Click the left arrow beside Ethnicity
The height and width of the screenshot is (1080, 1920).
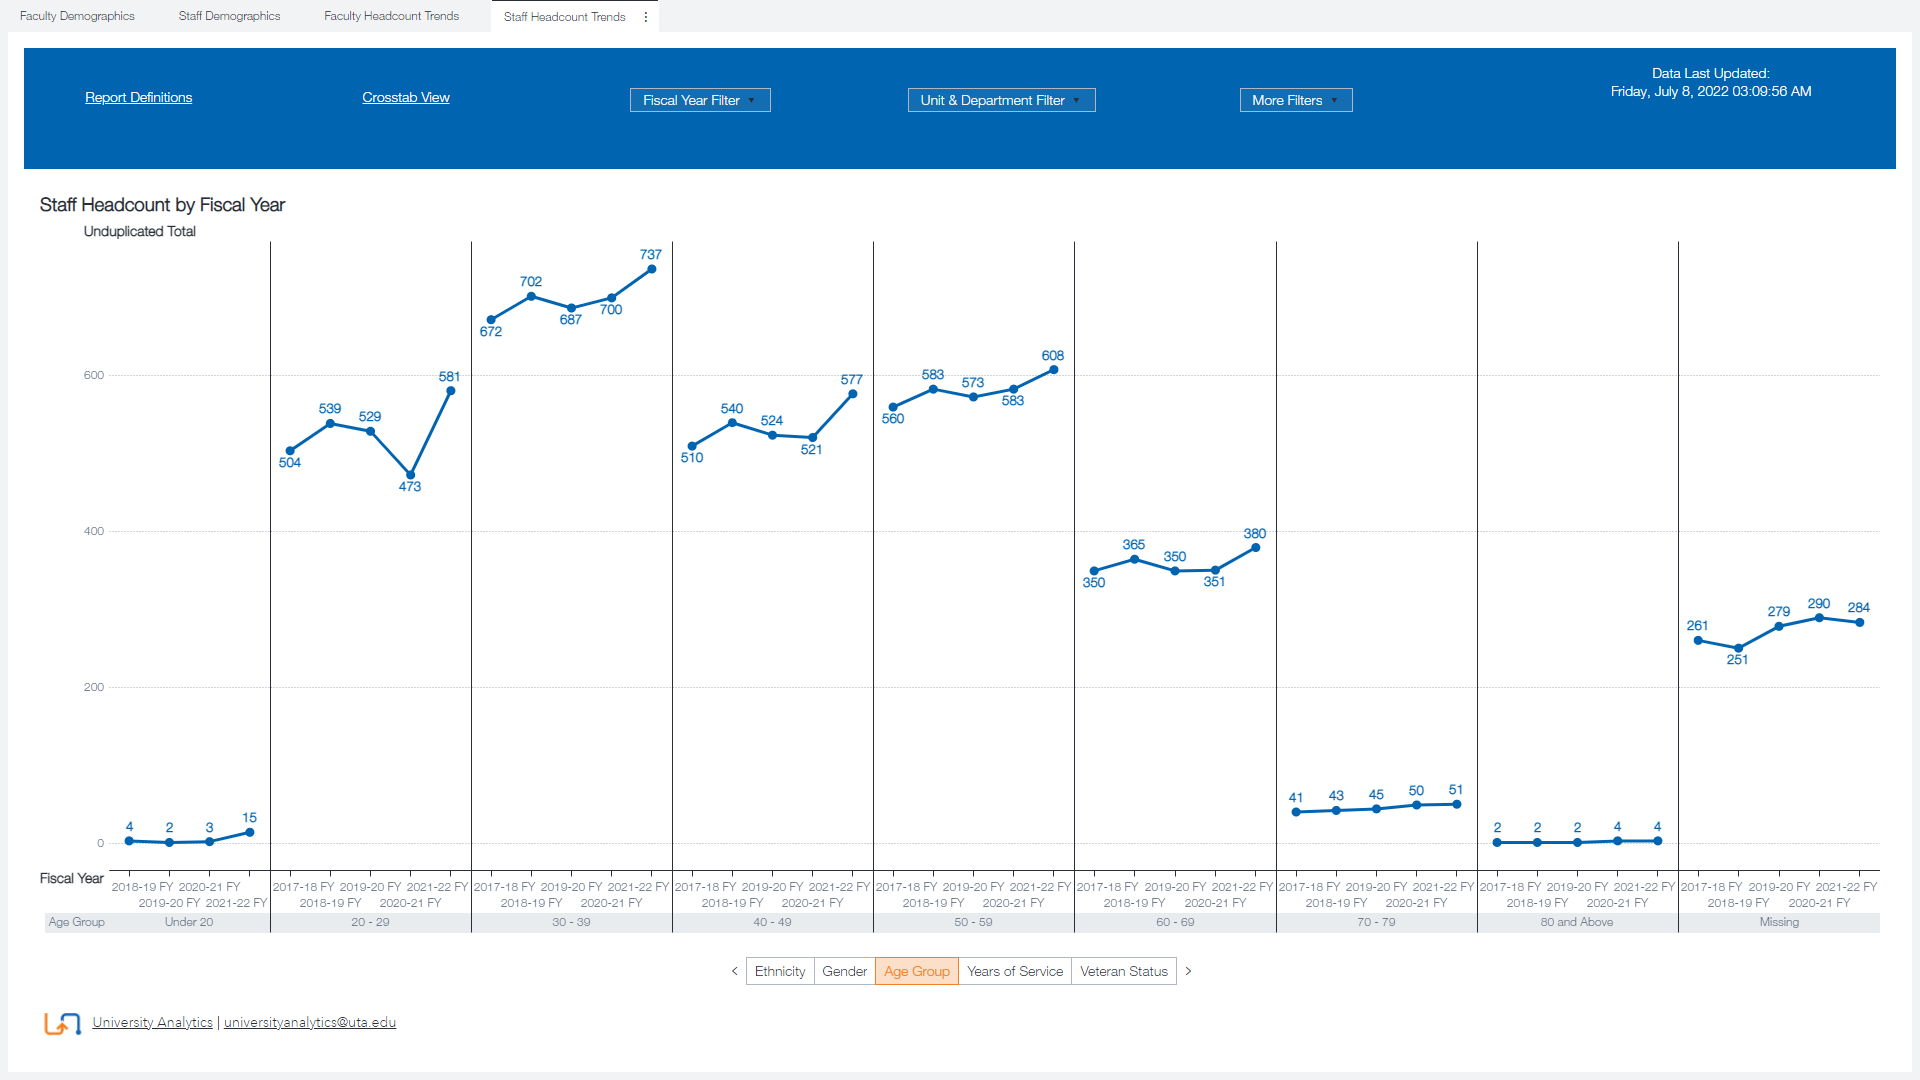[735, 971]
